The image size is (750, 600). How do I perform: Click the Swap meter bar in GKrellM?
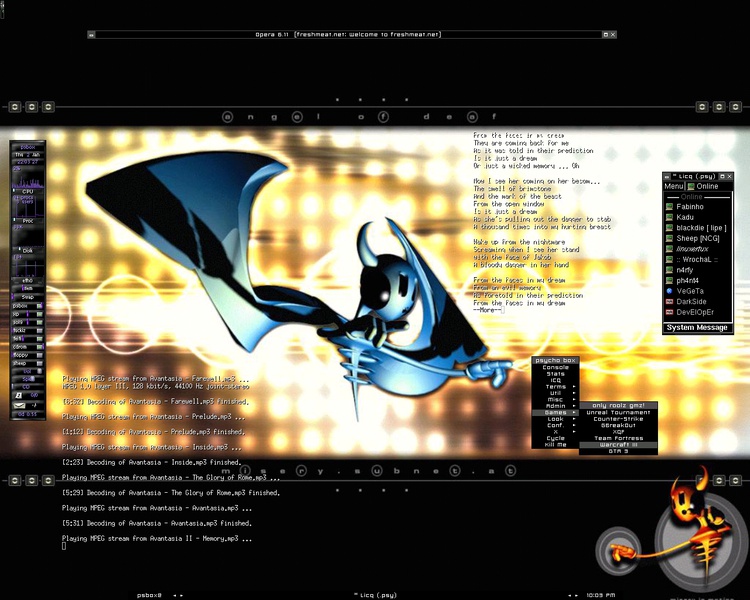(x=27, y=297)
